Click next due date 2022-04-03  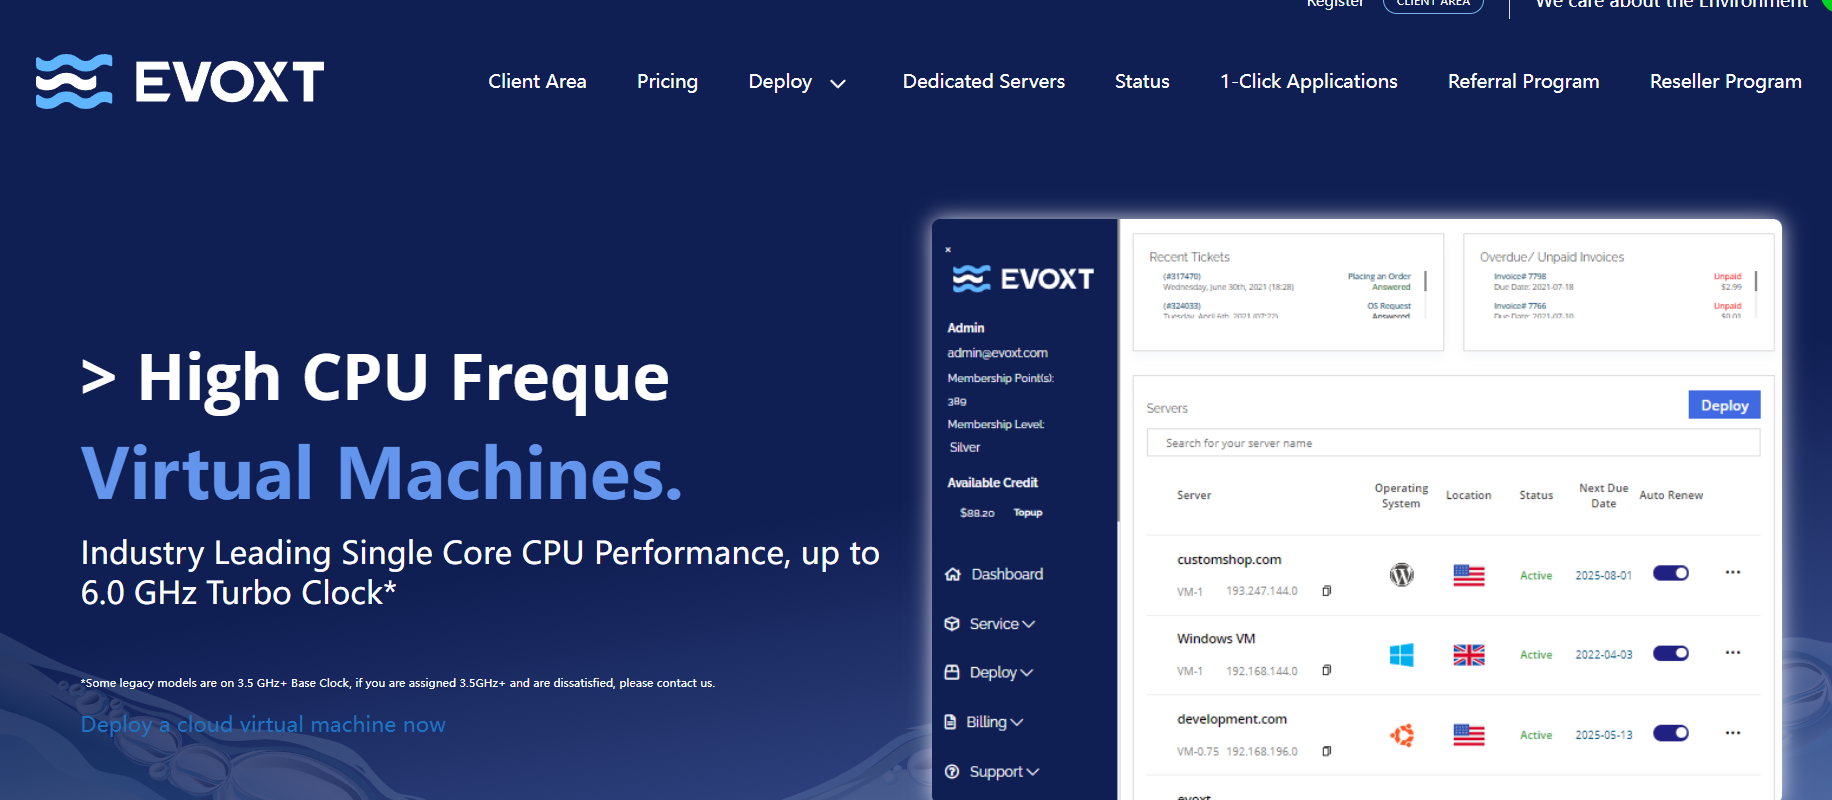[x=1604, y=655]
